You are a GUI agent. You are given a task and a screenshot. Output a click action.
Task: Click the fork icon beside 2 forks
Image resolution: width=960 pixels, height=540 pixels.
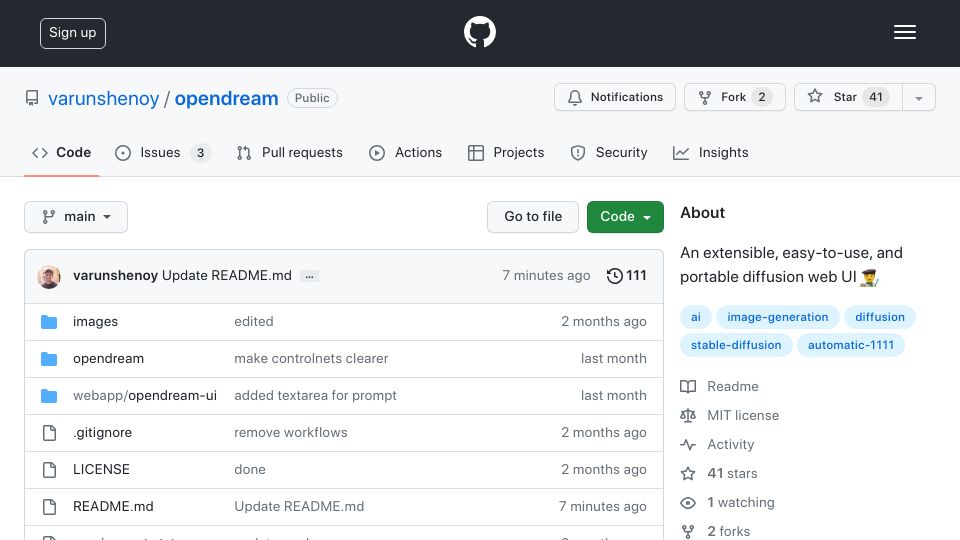click(x=688, y=531)
